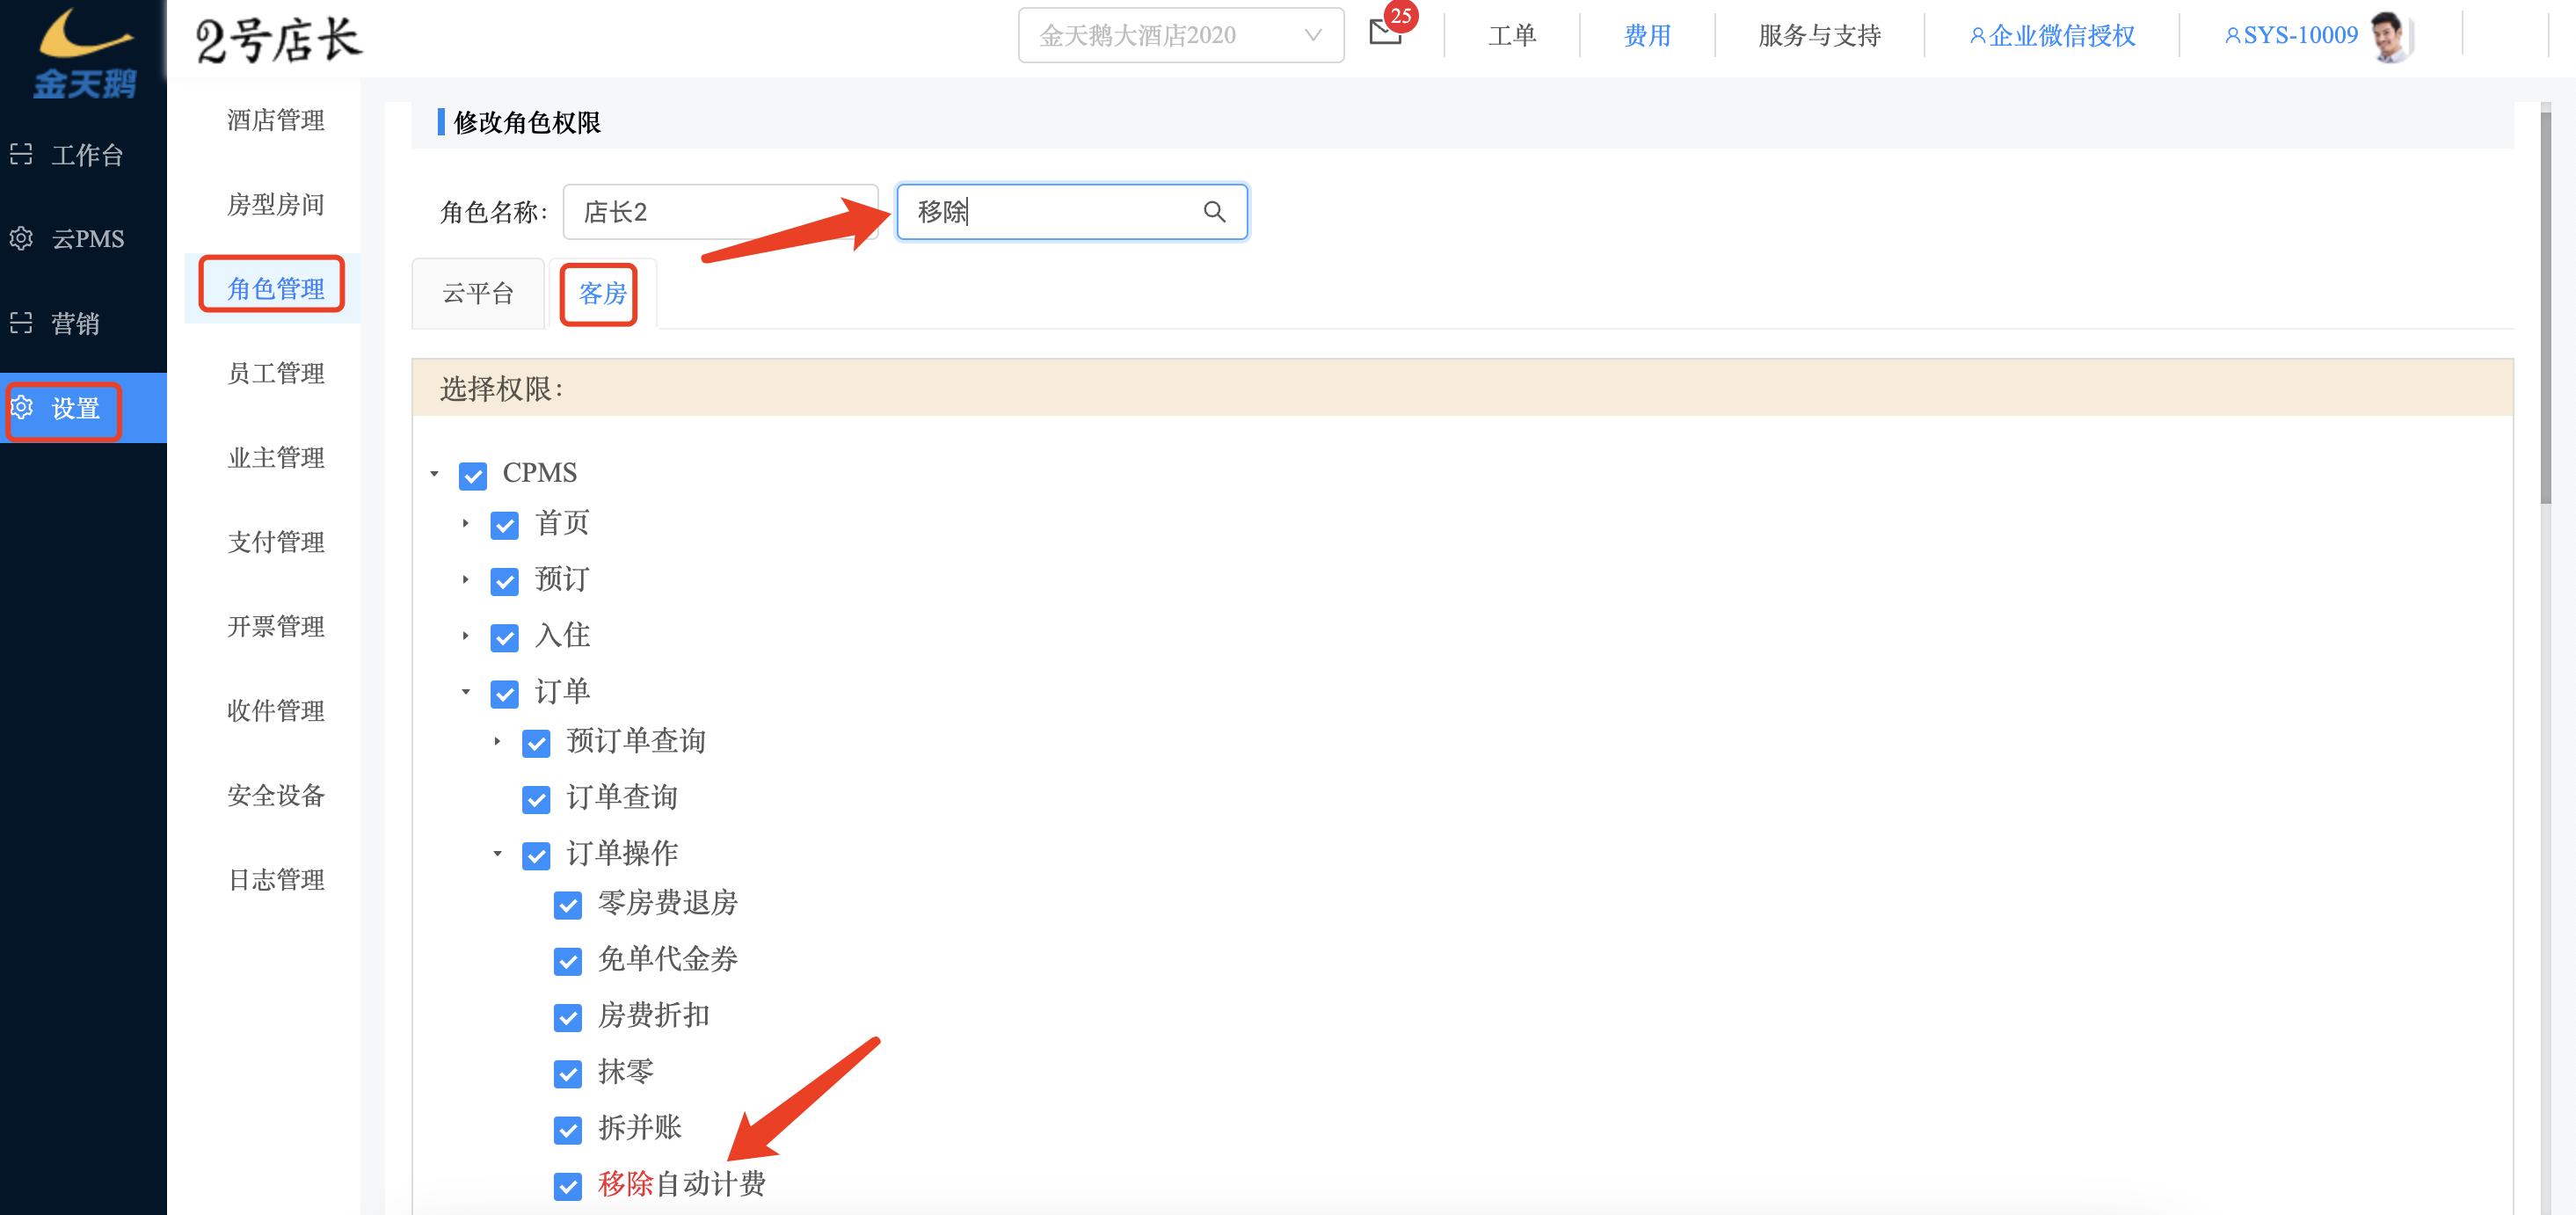
Task: Select 营销 in the sidebar
Action: click(x=83, y=323)
